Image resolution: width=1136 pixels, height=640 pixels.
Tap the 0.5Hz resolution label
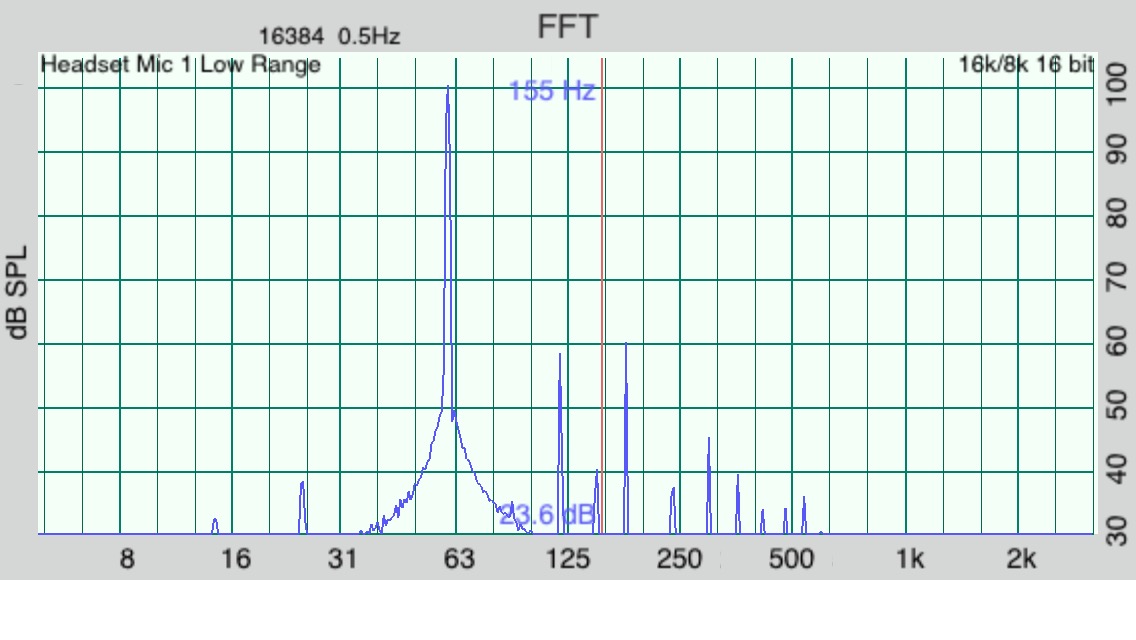[369, 36]
